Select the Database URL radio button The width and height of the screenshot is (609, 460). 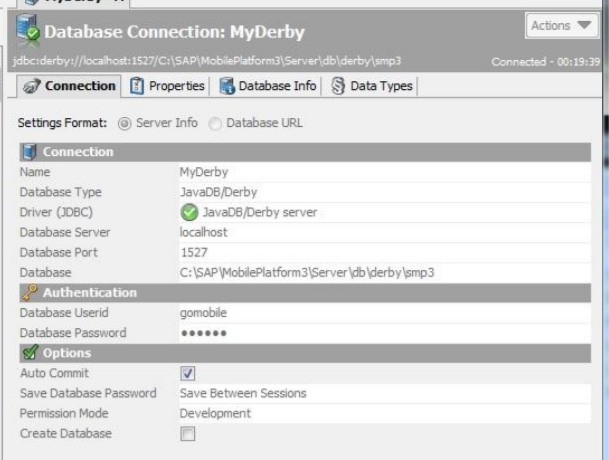point(215,124)
